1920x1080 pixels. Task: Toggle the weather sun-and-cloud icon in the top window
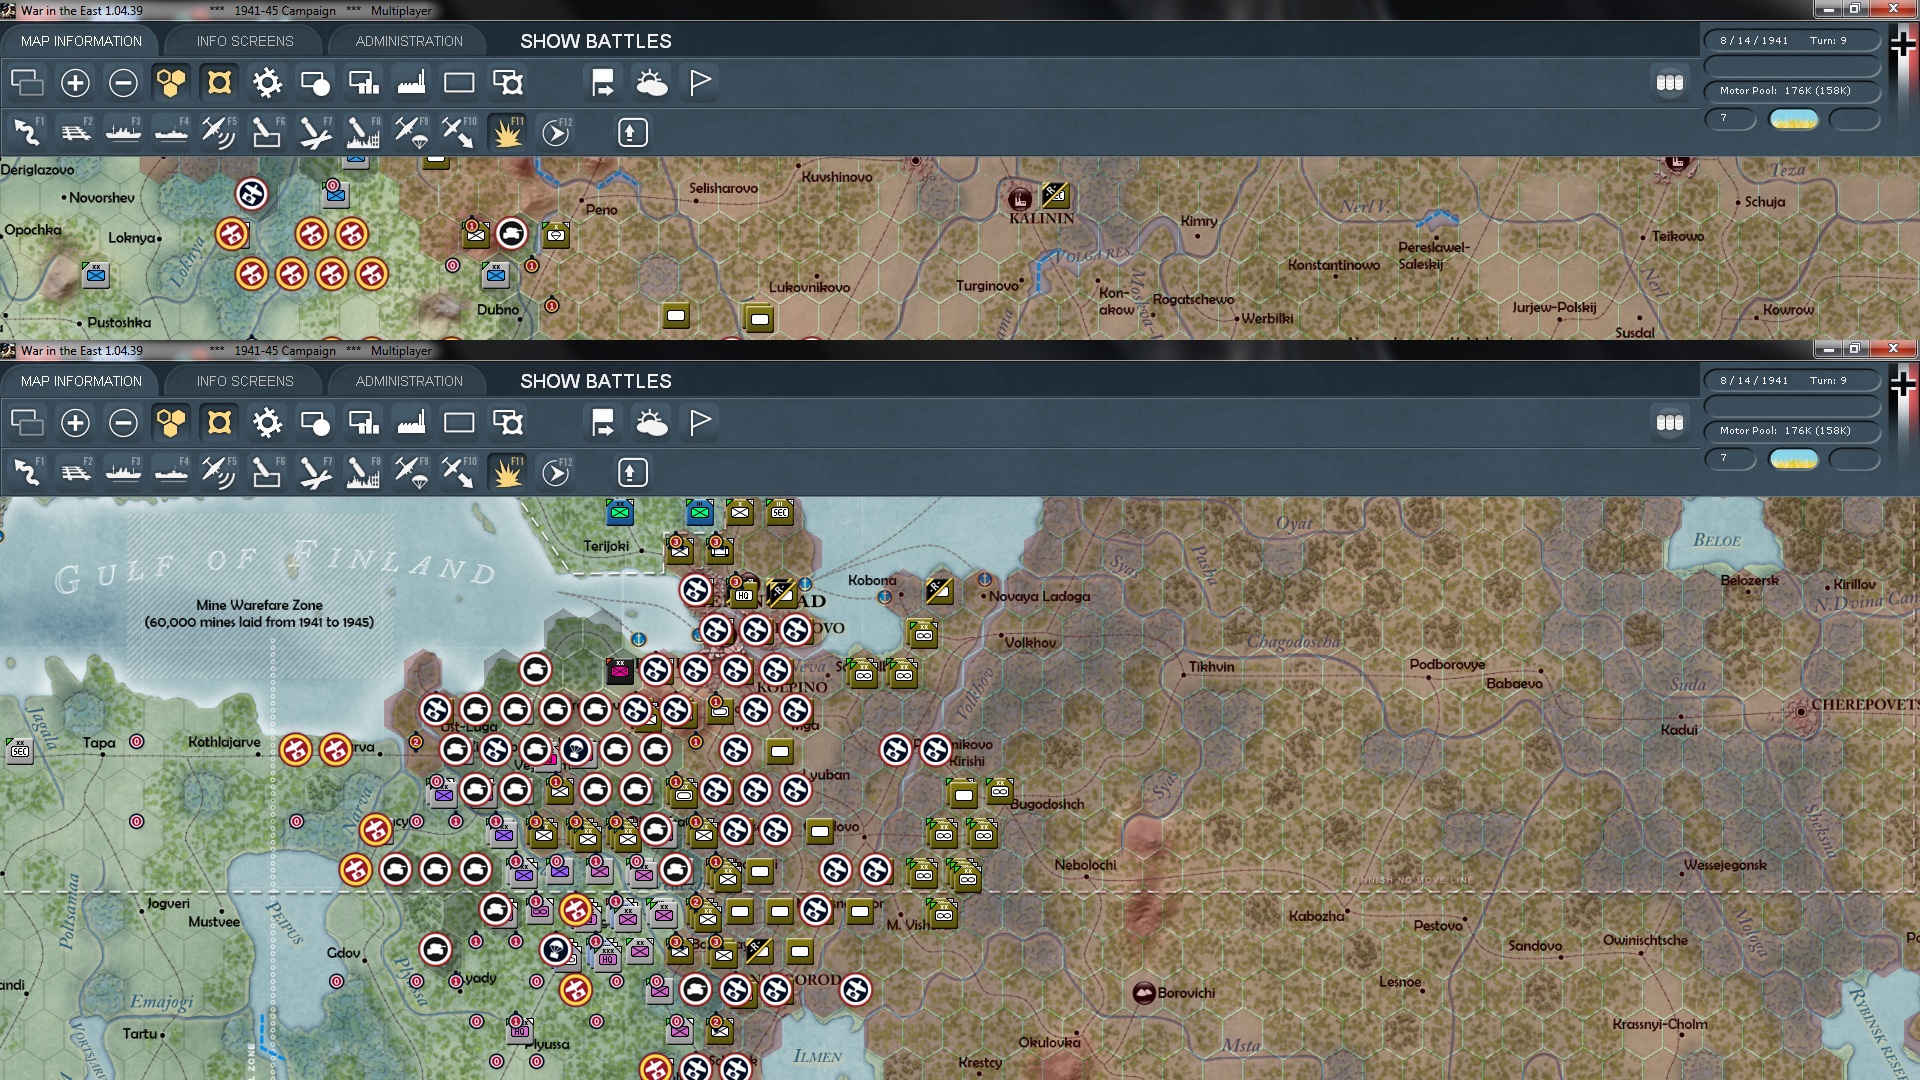(x=652, y=83)
